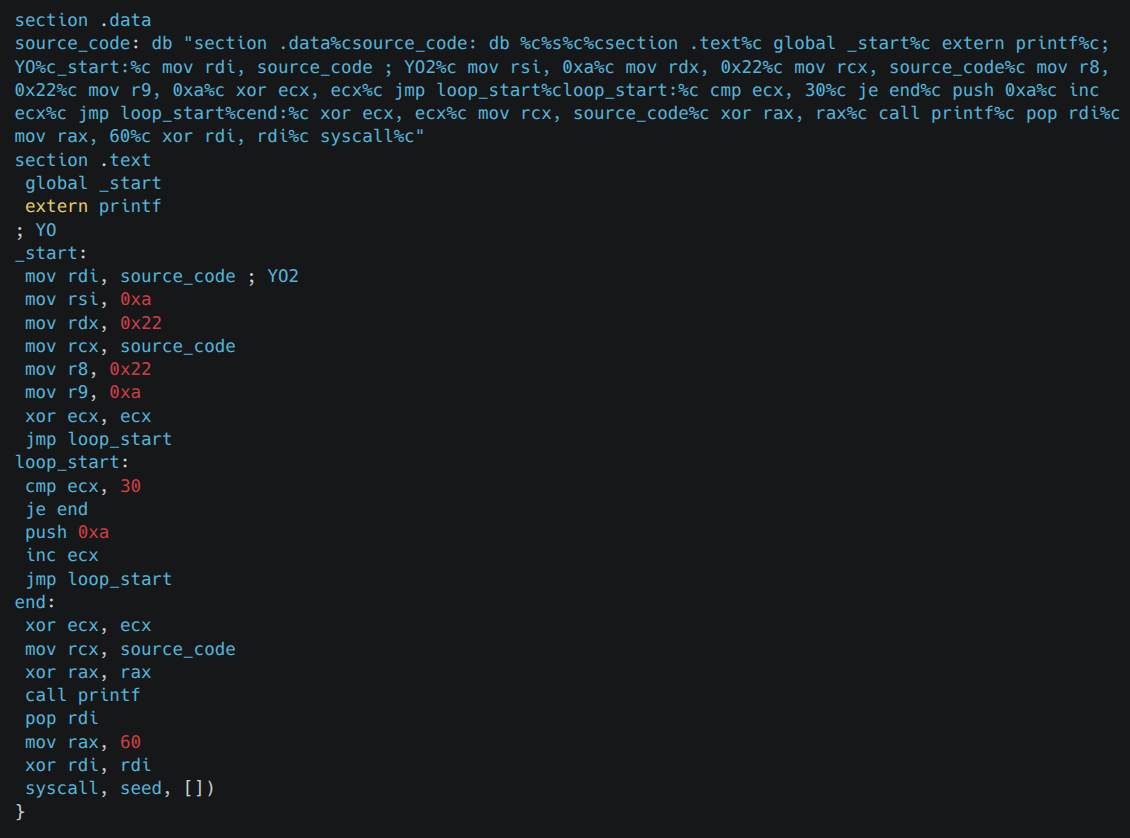Click the standalone "je end" instruction line
This screenshot has width=1130, height=838.
click(57, 509)
